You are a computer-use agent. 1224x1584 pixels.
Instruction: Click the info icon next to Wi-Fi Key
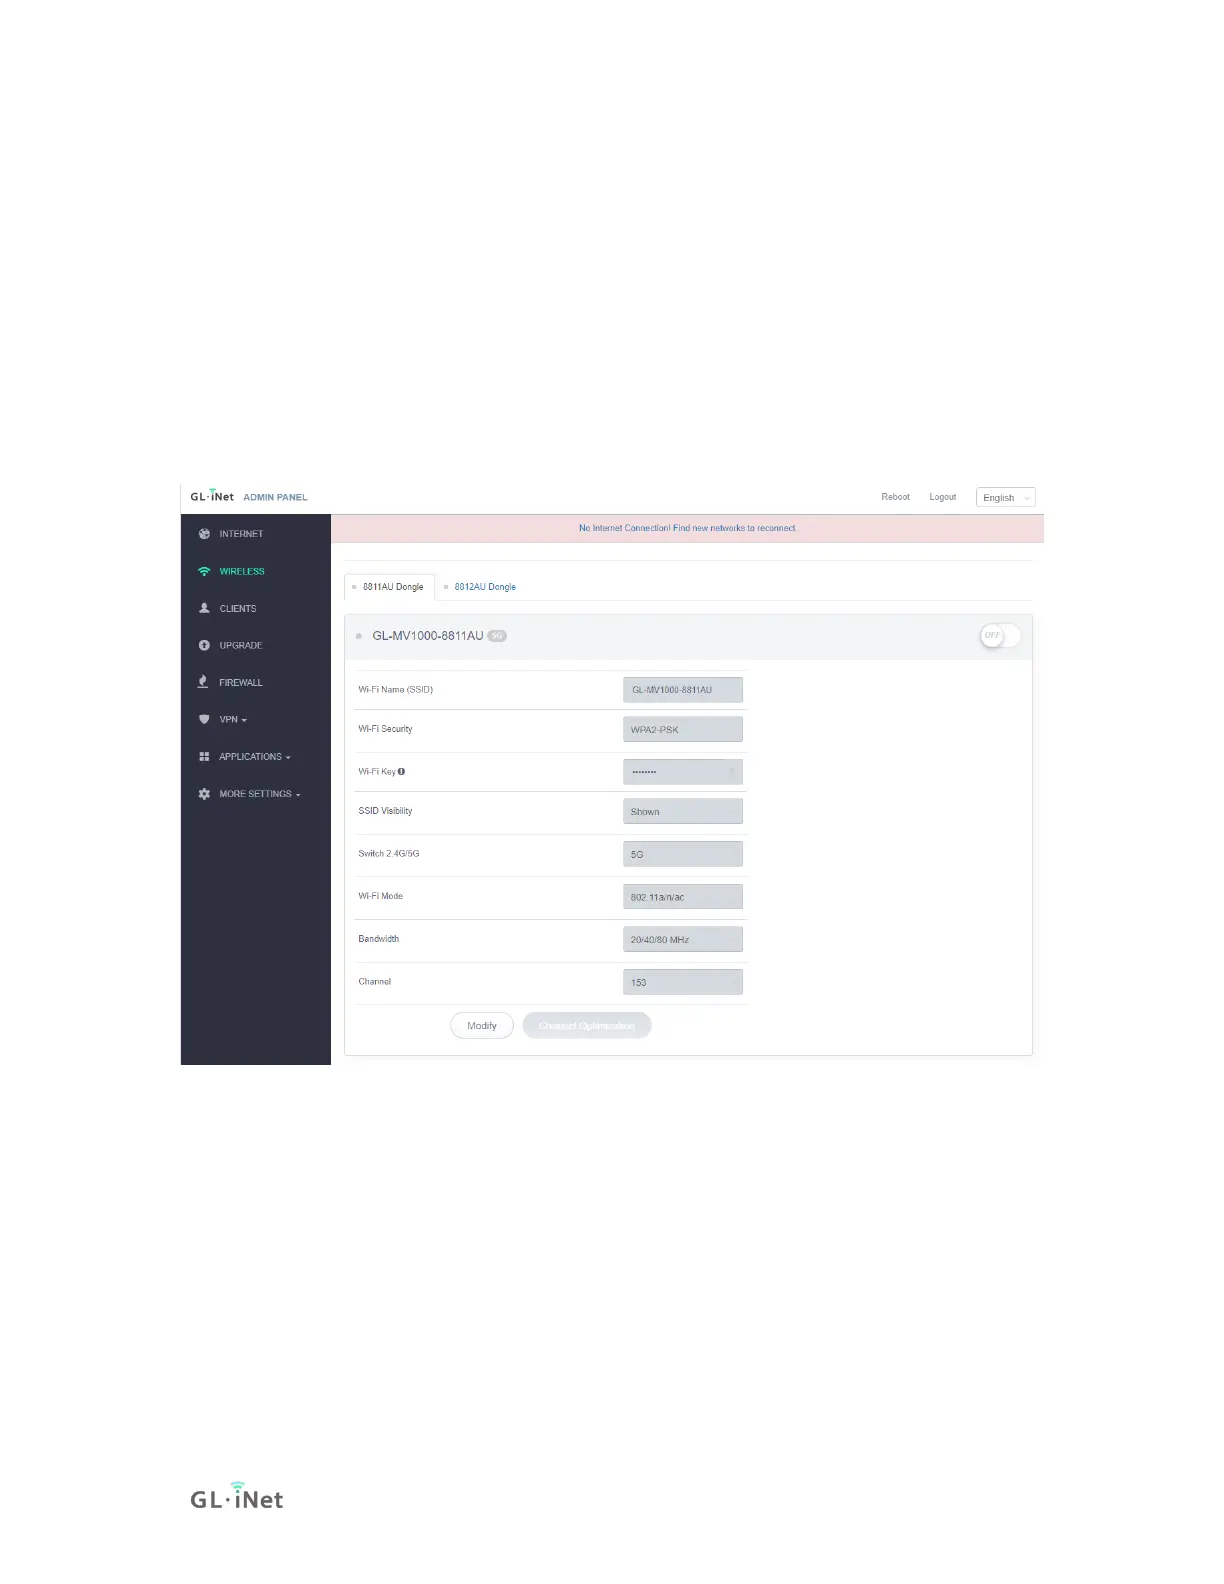tap(401, 772)
